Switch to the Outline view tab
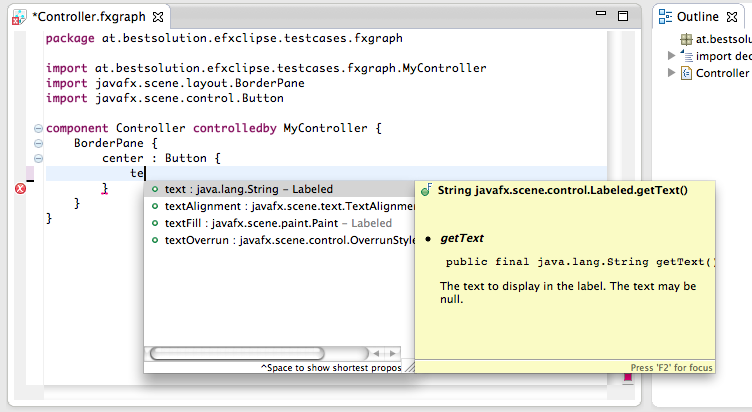Viewport: 752px width, 412px height. (697, 17)
